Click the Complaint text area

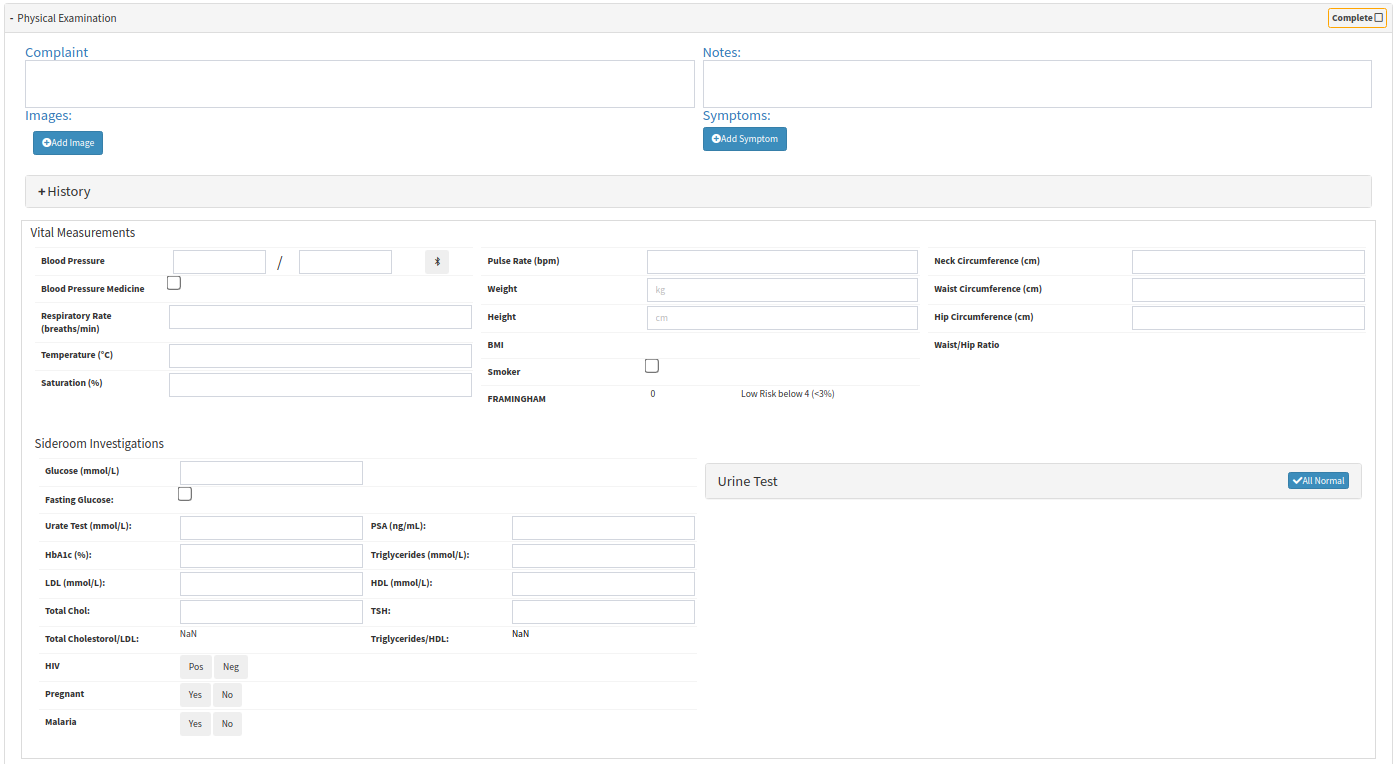tap(360, 84)
